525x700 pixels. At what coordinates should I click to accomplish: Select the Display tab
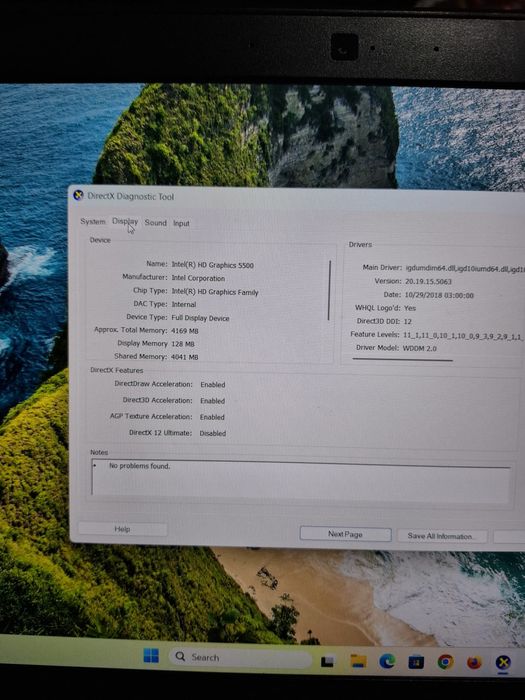click(x=125, y=221)
